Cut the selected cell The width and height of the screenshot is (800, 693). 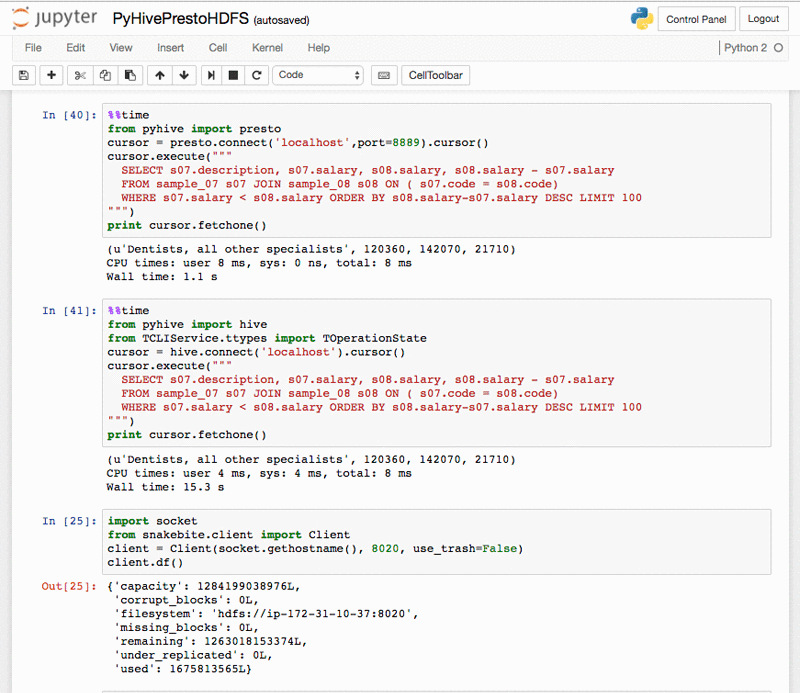tap(79, 75)
